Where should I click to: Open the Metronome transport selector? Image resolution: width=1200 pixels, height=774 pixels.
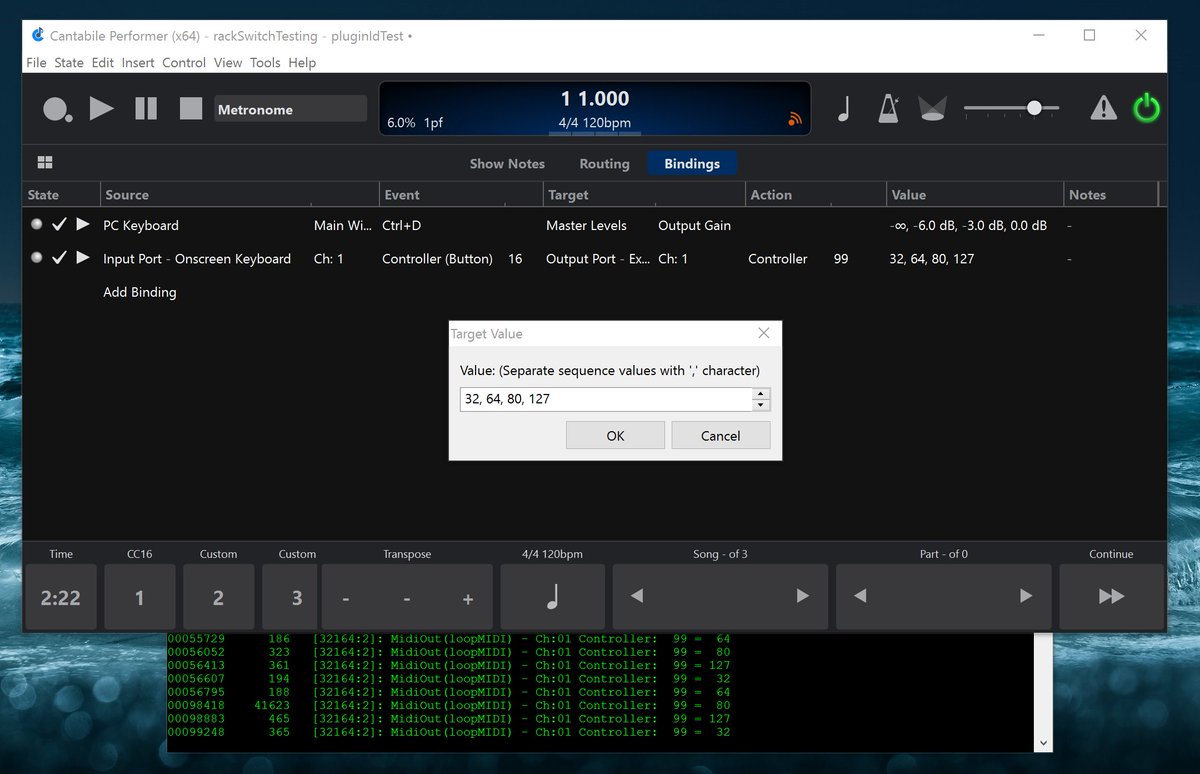(x=291, y=109)
